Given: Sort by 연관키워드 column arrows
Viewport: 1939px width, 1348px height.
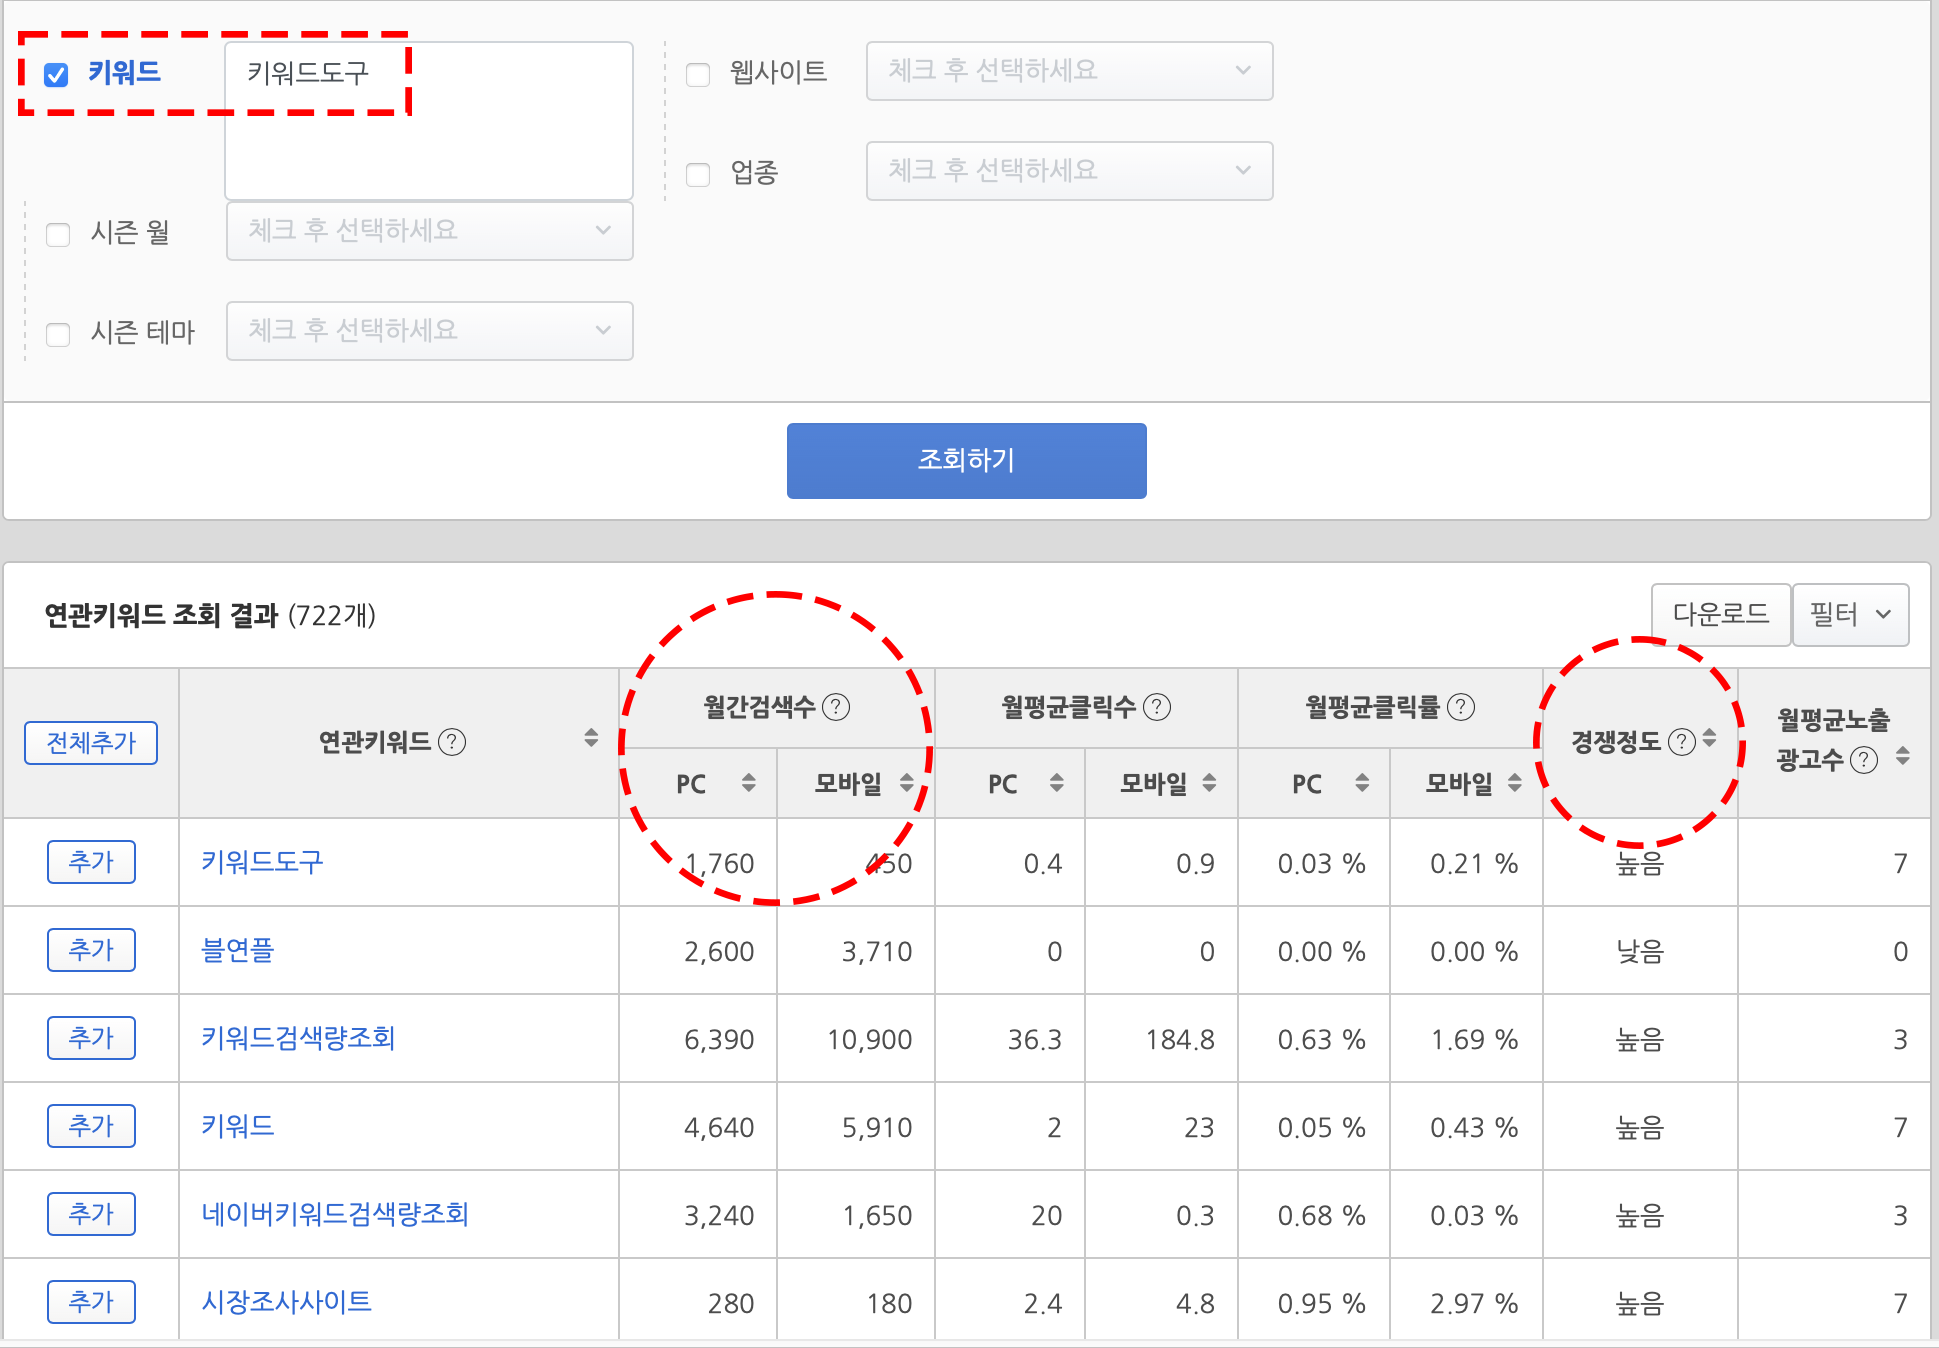Looking at the screenshot, I should pyautogui.click(x=591, y=738).
